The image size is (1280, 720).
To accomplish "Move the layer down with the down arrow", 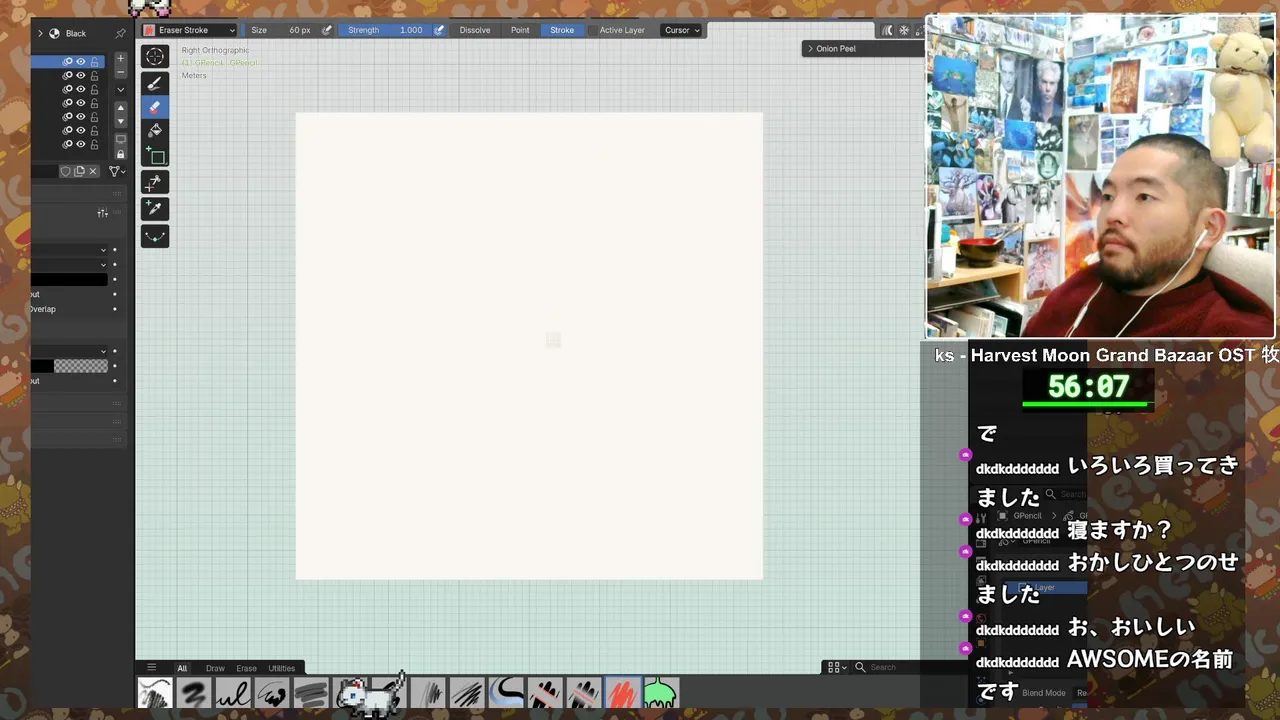I will (121, 121).
